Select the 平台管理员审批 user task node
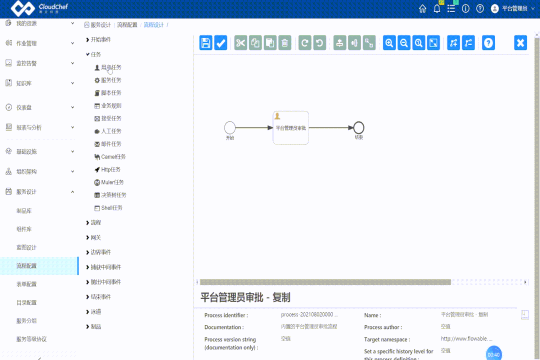 pyautogui.click(x=291, y=128)
